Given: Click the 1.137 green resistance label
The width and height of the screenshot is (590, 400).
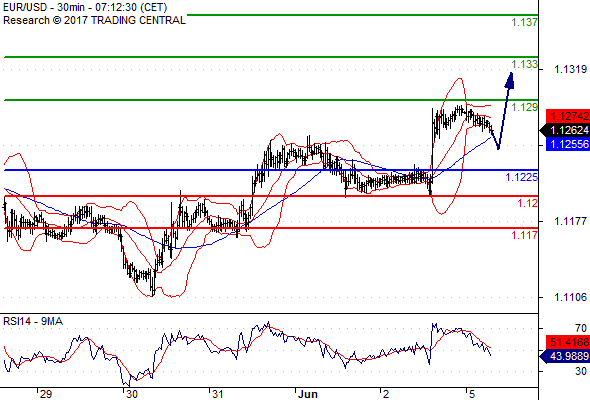Looking at the screenshot, I should click(525, 22).
